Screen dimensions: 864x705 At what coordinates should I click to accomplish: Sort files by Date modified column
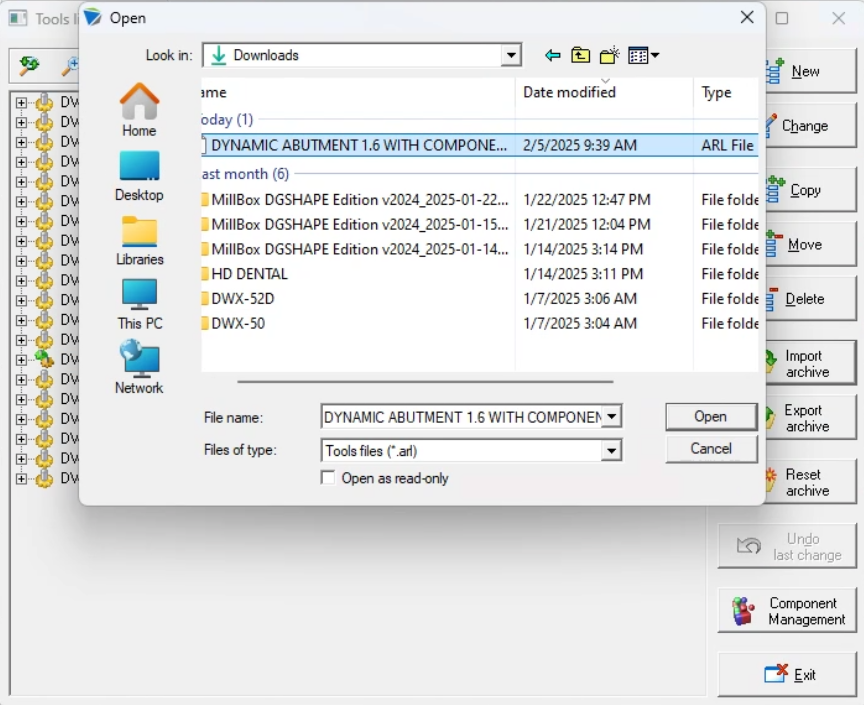604,92
